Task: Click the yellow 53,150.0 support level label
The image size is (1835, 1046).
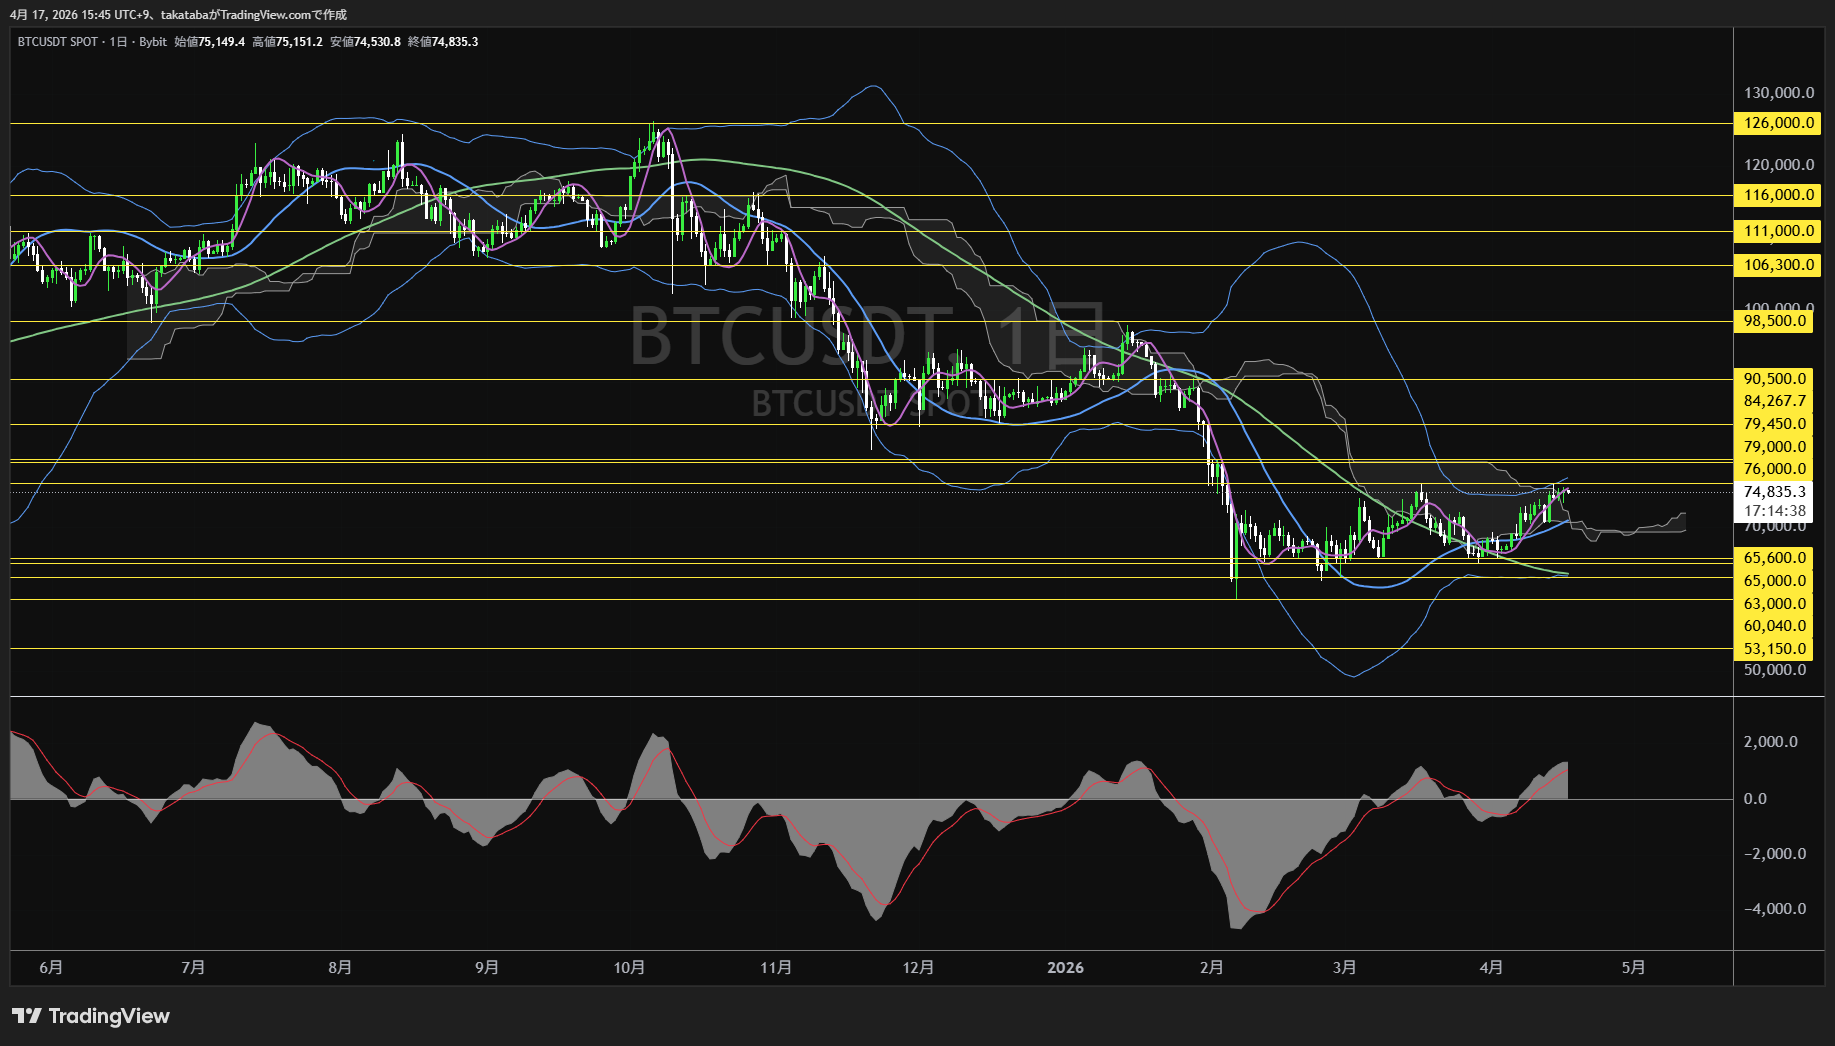Action: point(1773,648)
